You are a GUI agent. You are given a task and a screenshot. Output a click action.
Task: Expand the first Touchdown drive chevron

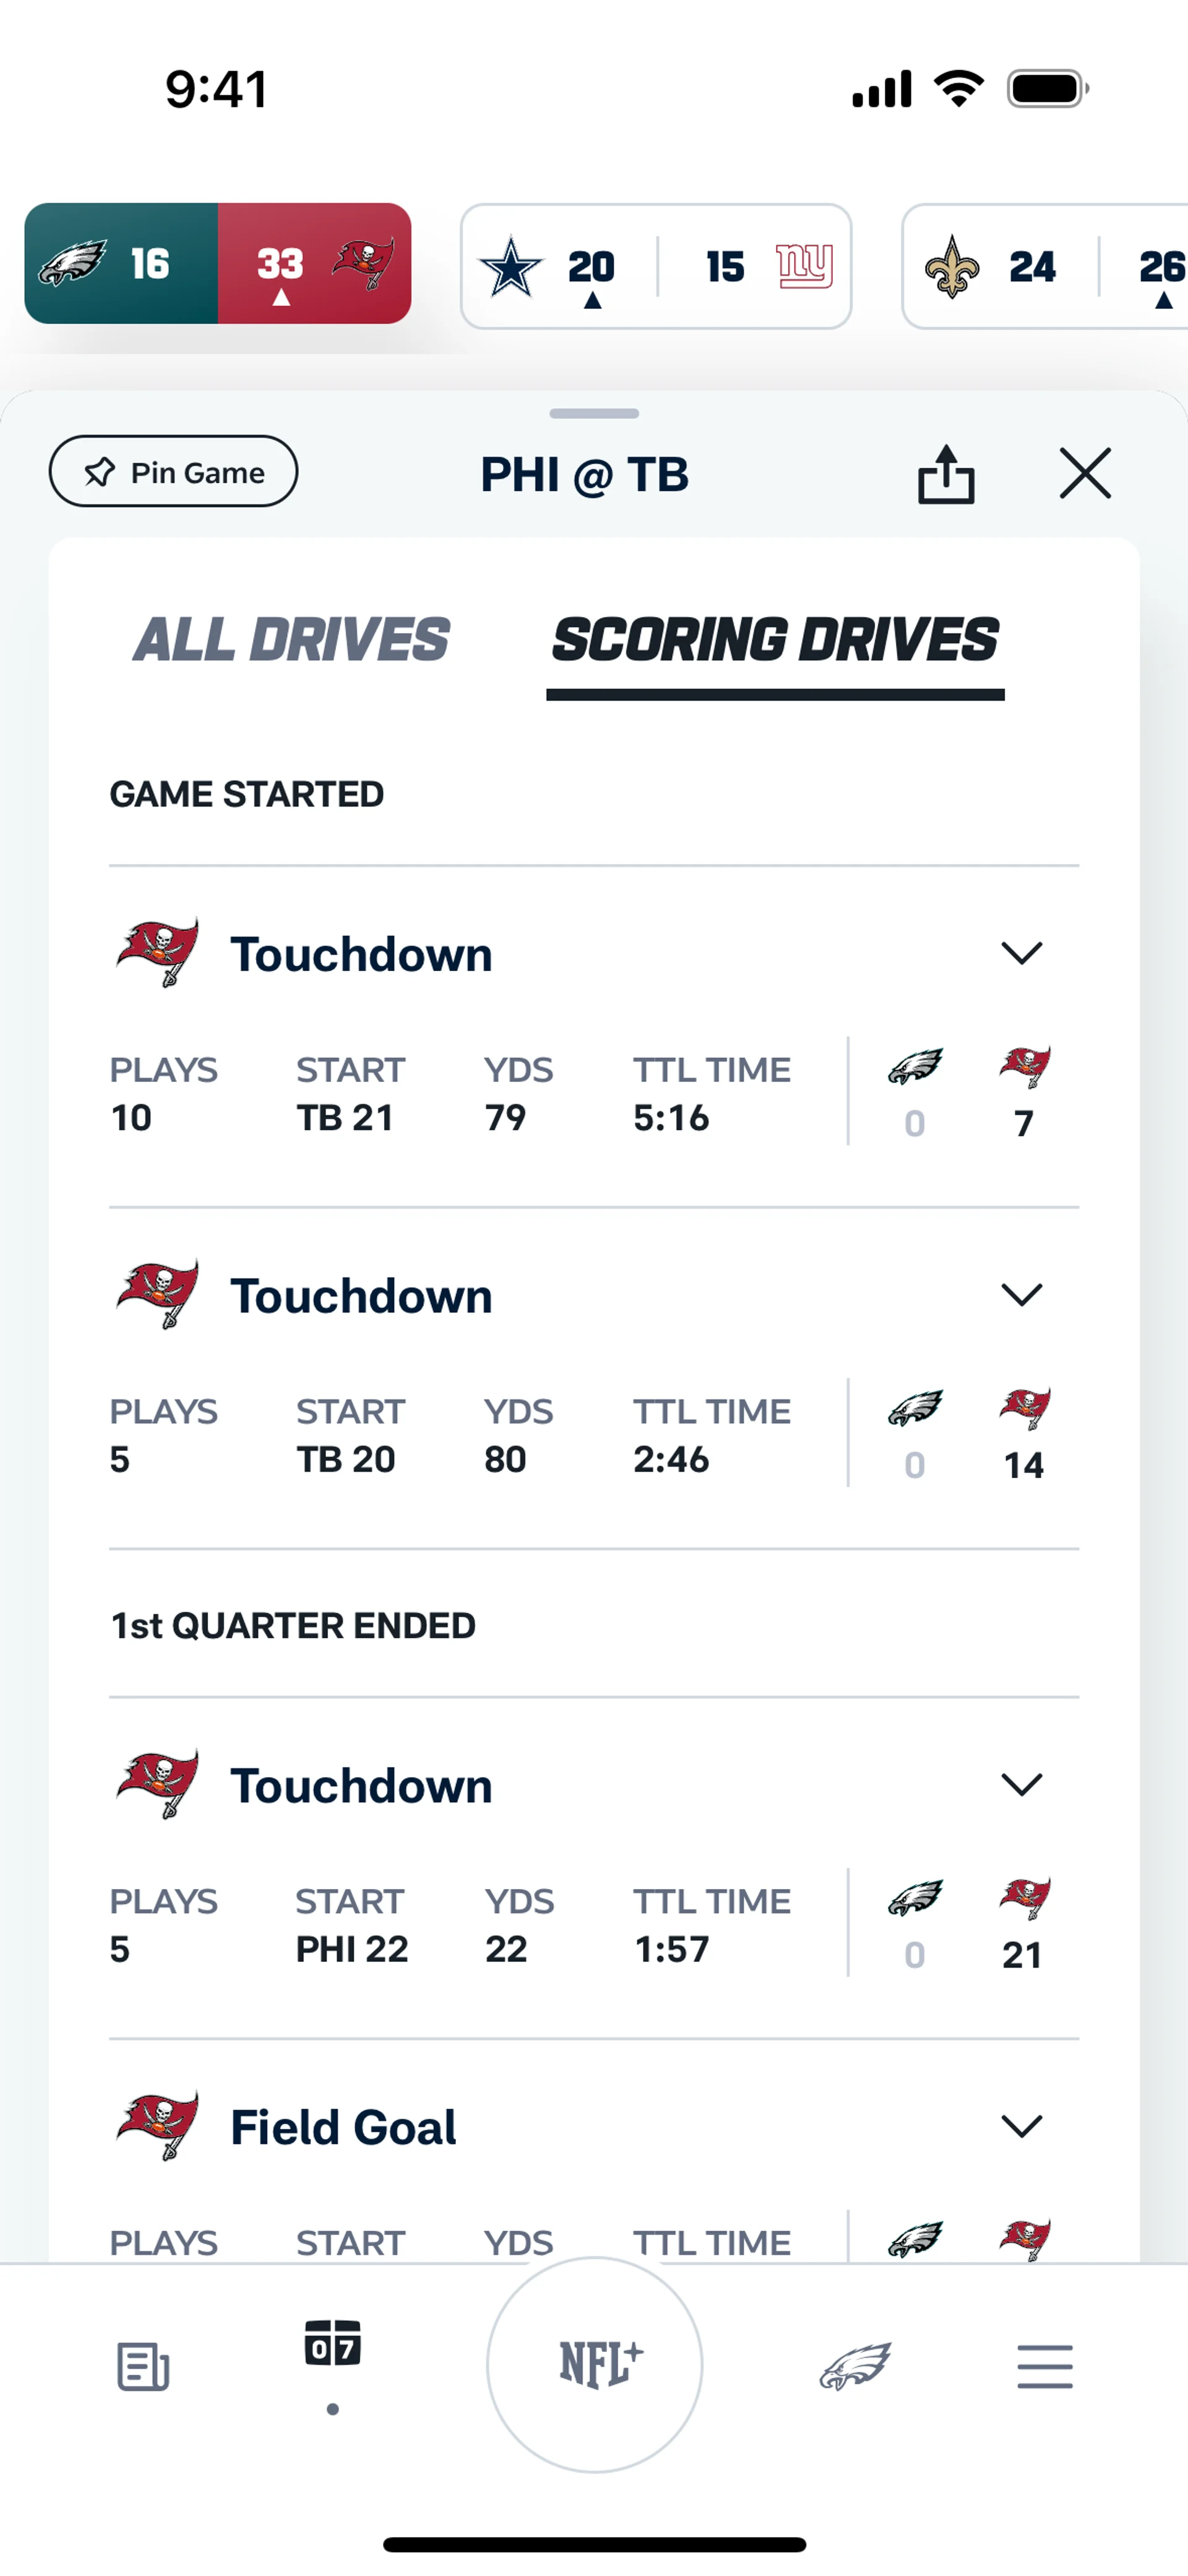[1021, 953]
